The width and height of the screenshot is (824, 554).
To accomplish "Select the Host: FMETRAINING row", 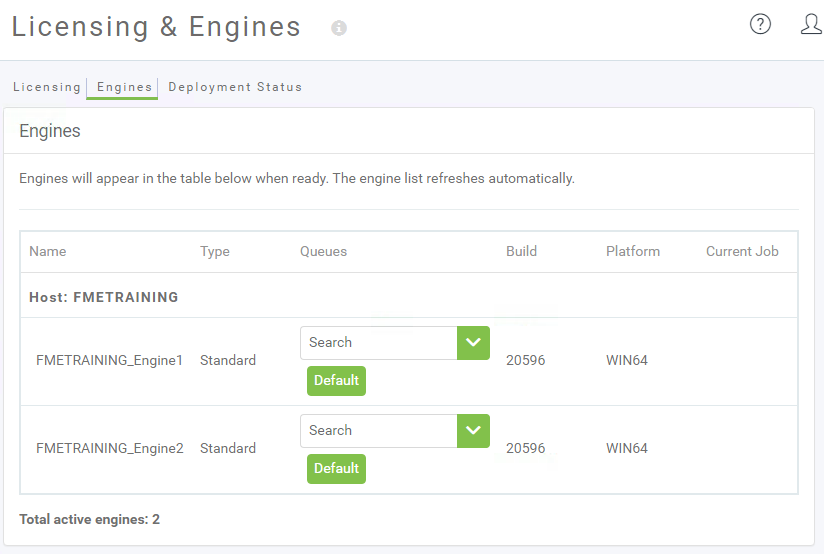I will [x=409, y=297].
